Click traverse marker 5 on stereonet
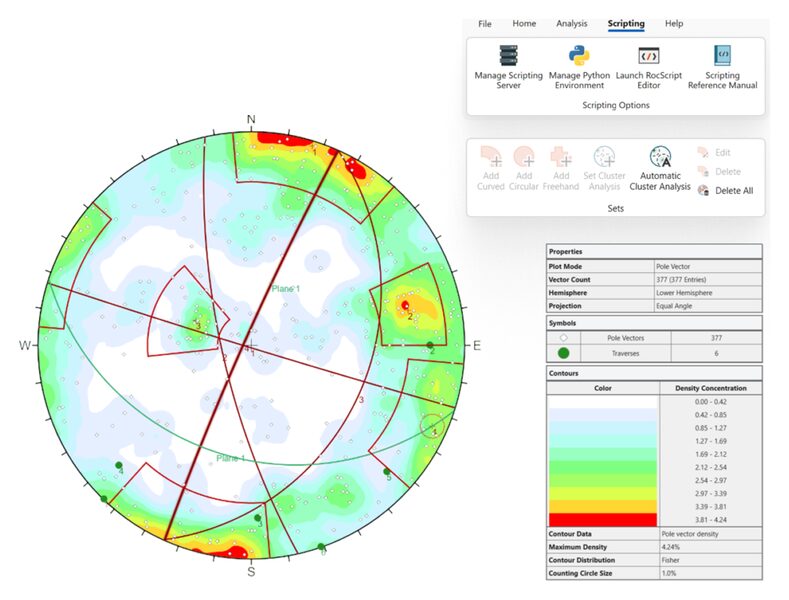The width and height of the screenshot is (789, 600). tap(386, 472)
